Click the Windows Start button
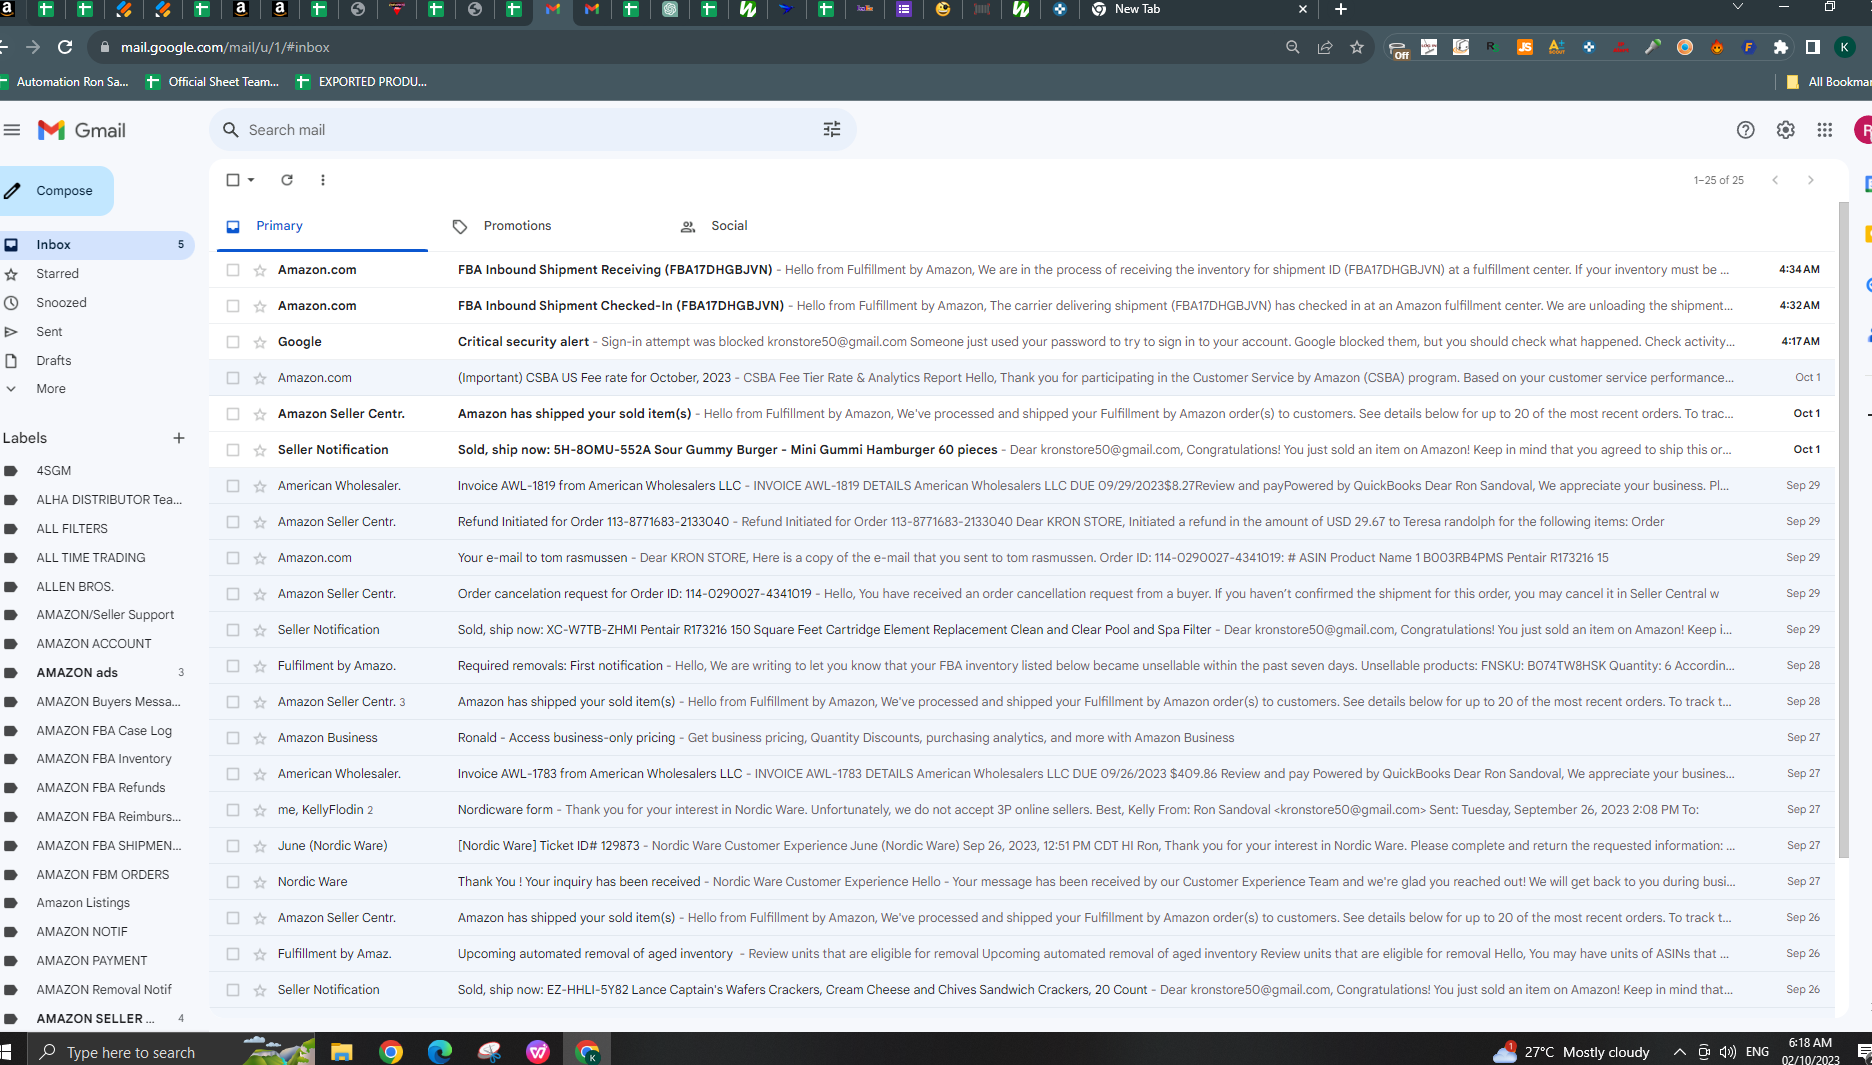 point(6,1052)
